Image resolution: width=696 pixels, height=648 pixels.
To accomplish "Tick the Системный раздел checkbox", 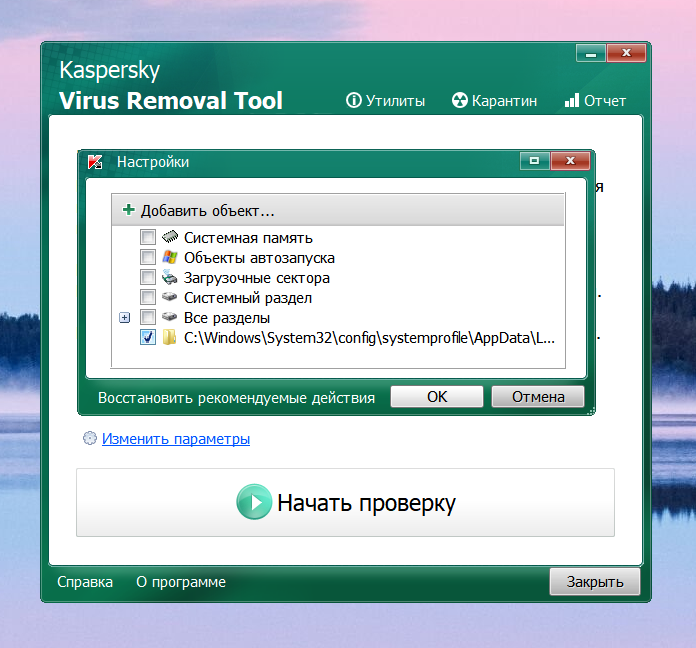I will (x=148, y=297).
